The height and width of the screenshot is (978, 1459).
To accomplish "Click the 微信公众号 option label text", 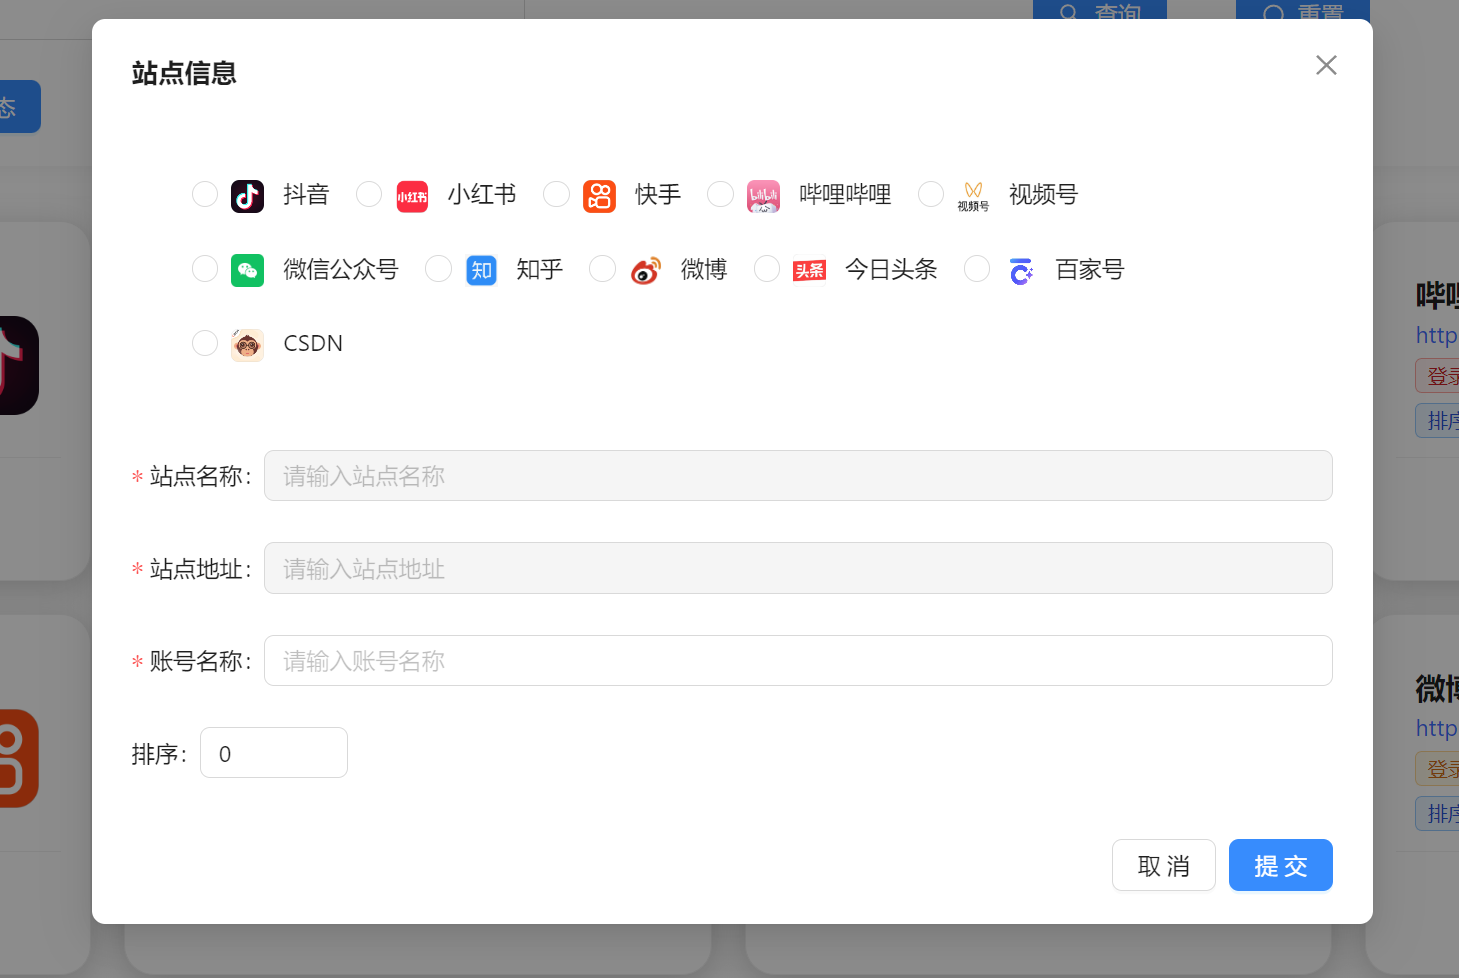I will coord(341,269).
